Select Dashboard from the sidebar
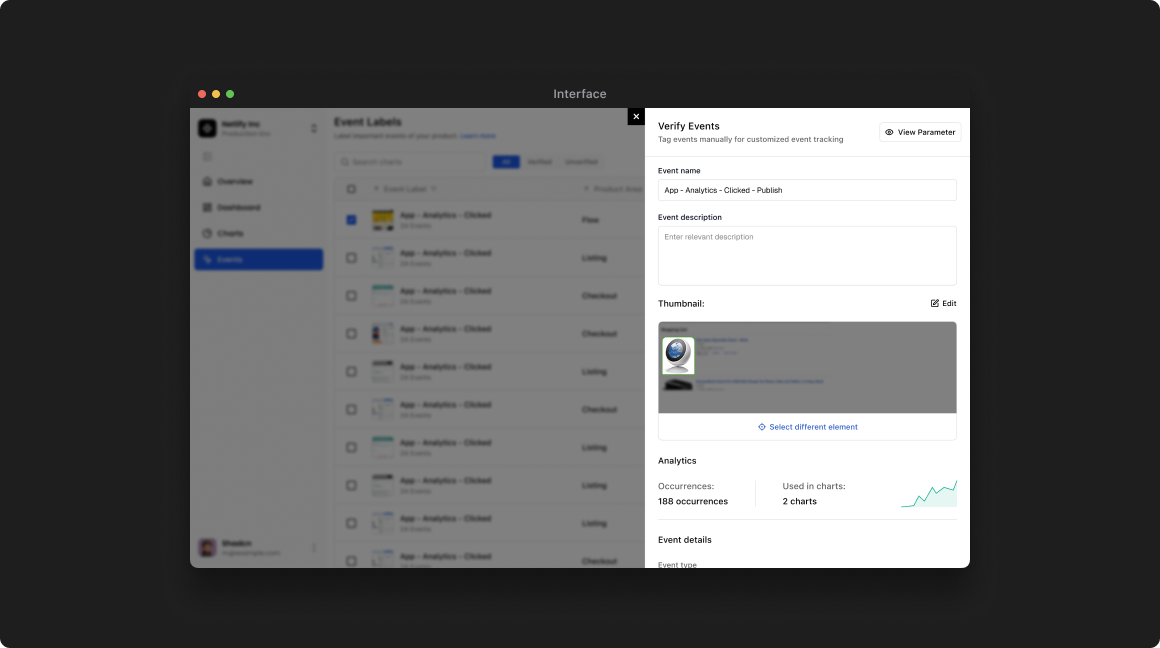 pos(240,207)
